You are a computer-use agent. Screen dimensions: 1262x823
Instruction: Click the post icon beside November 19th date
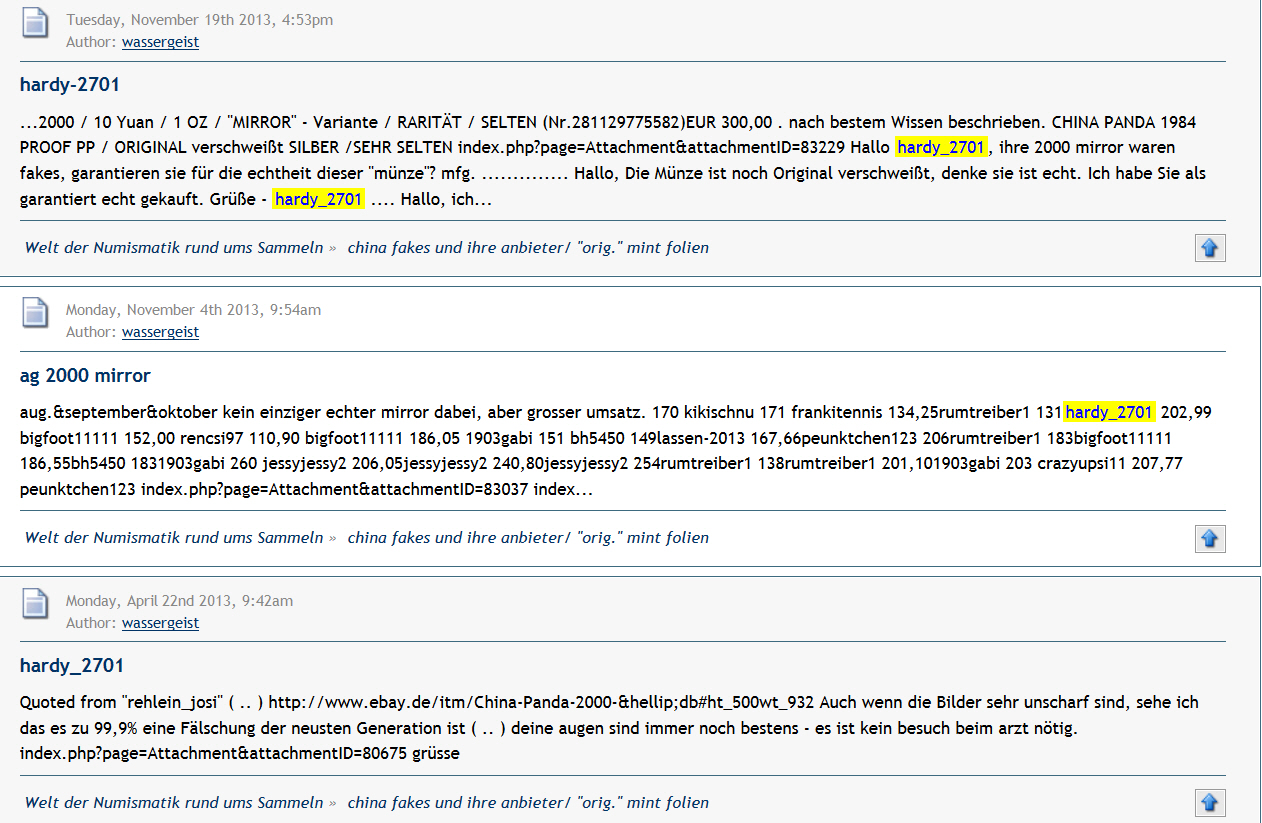click(x=36, y=23)
